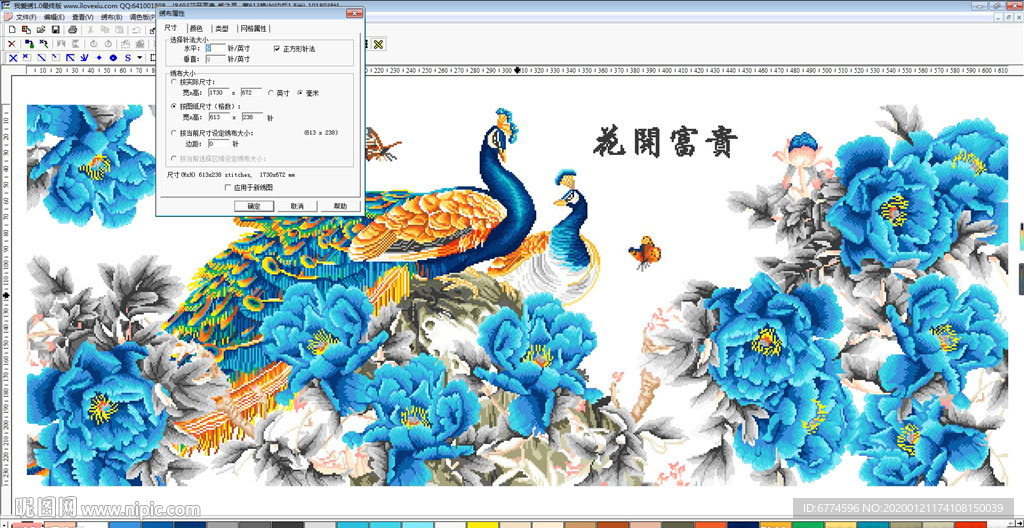Select the blue S stitch tool

click(x=128, y=58)
